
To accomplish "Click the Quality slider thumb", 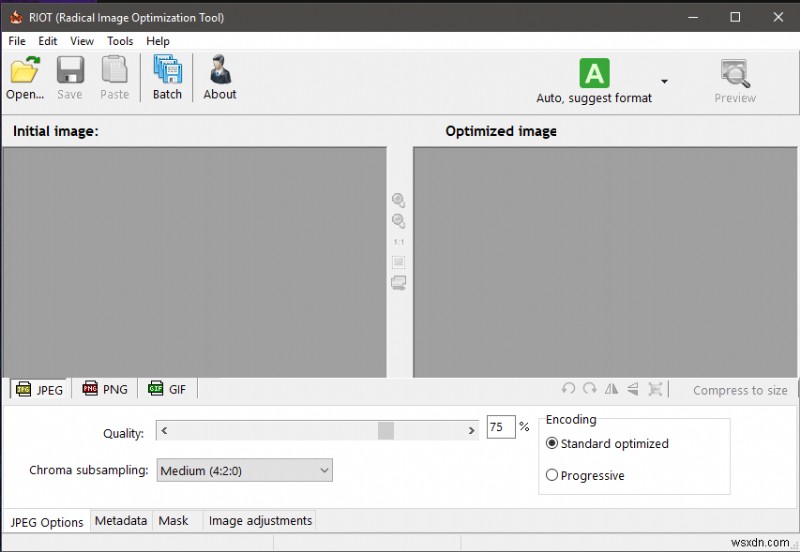I will 386,431.
